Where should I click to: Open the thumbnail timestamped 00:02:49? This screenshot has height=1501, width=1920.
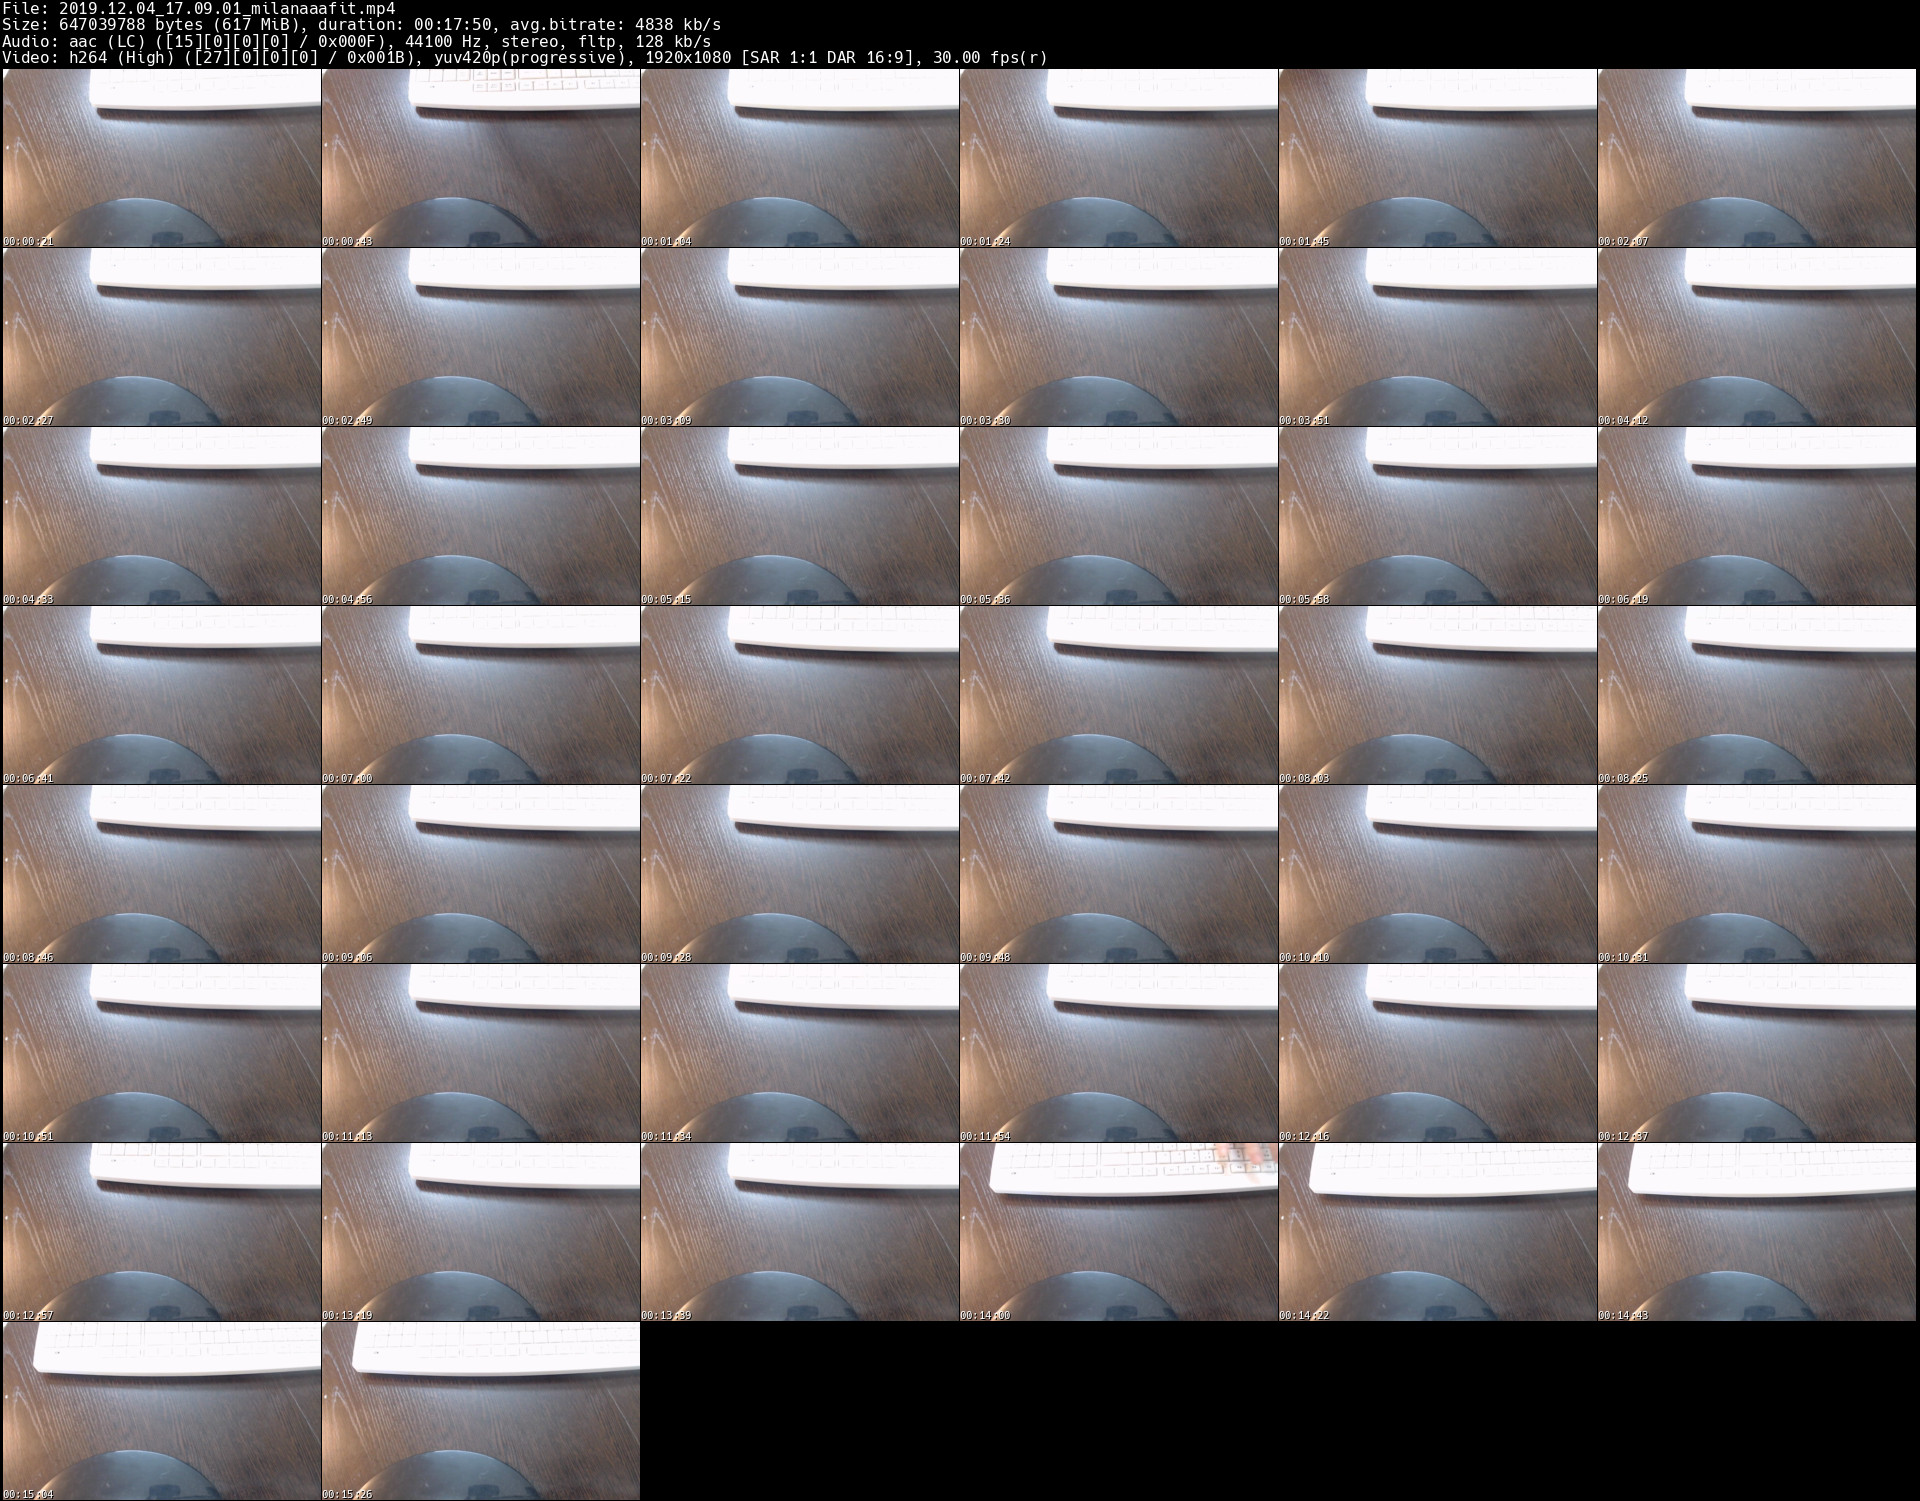click(480, 337)
